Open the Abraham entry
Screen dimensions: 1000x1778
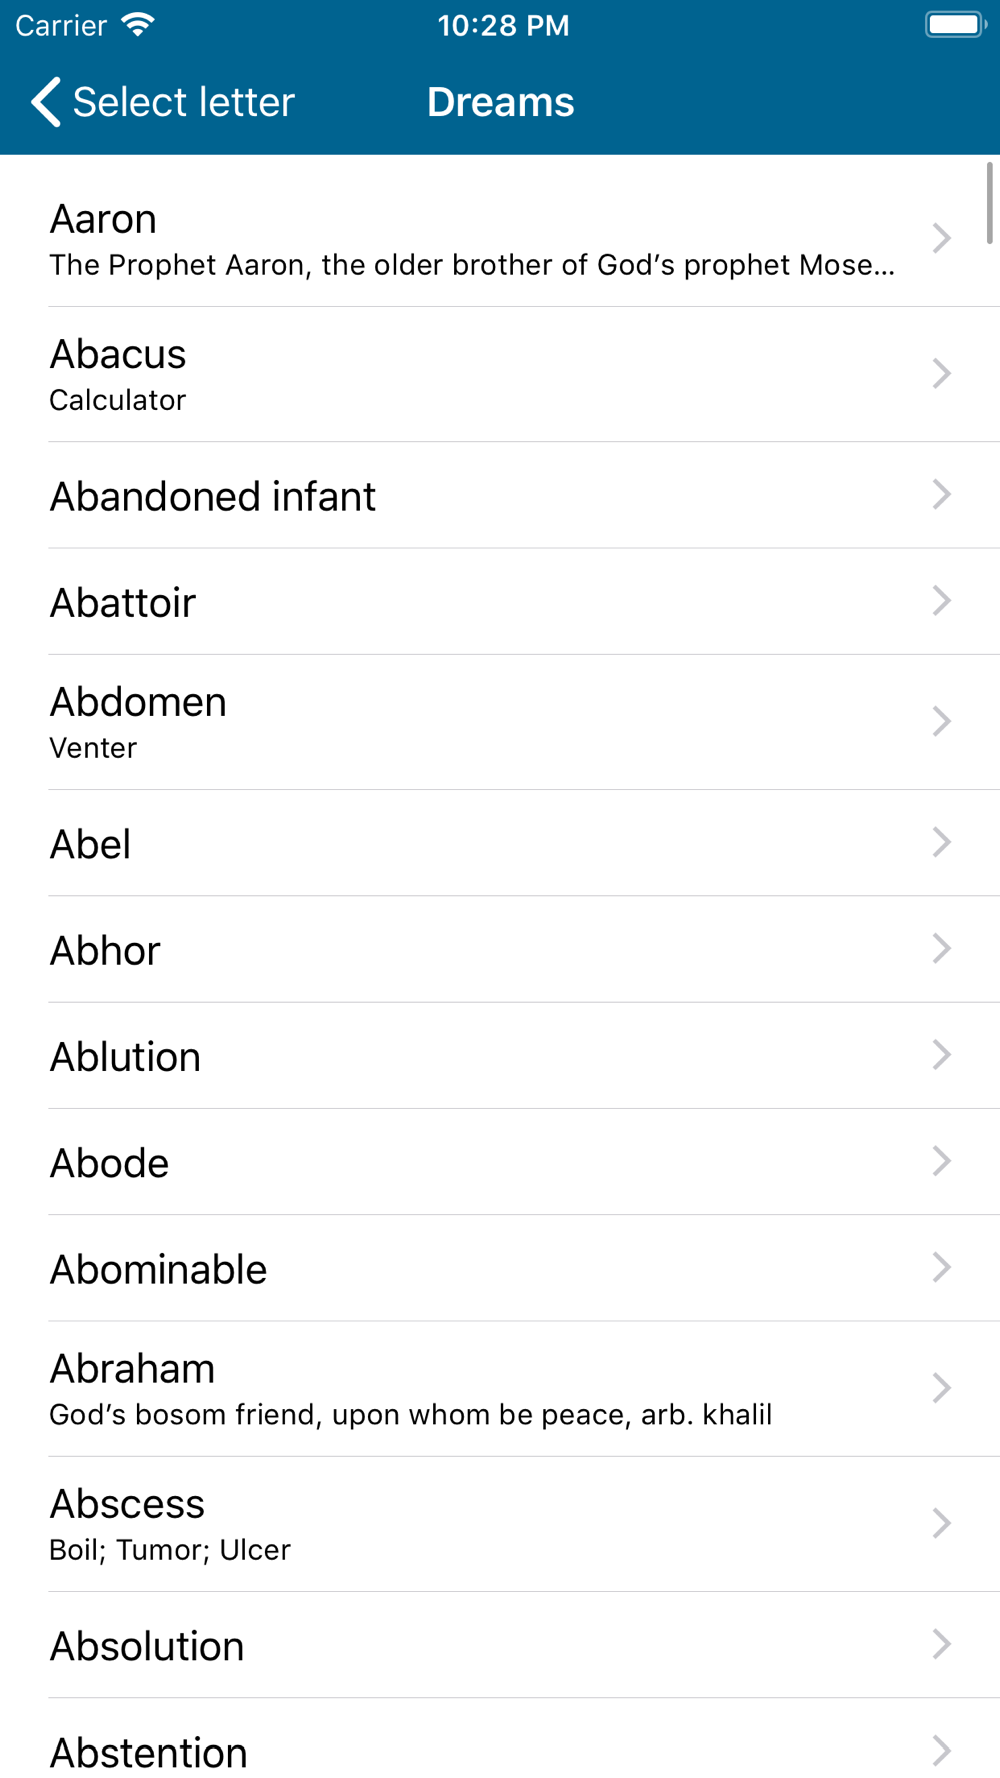tap(500, 1389)
